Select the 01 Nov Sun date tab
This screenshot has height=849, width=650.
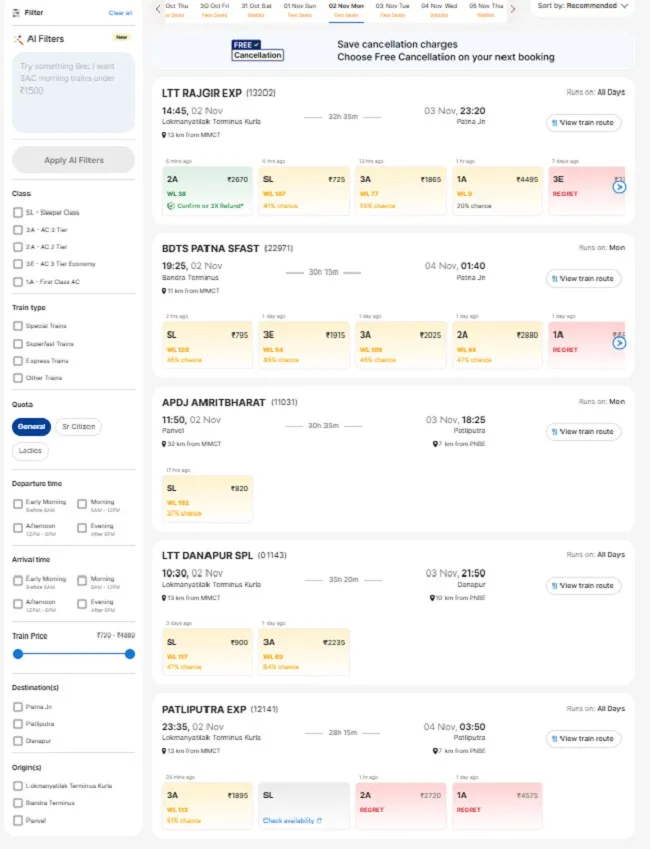300,10
